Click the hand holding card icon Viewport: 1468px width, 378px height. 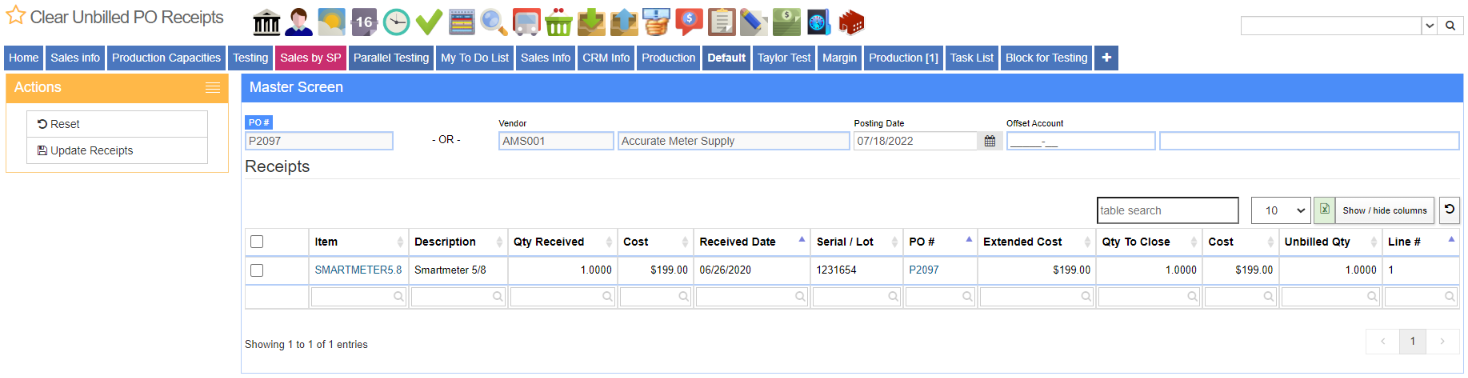(x=656, y=21)
